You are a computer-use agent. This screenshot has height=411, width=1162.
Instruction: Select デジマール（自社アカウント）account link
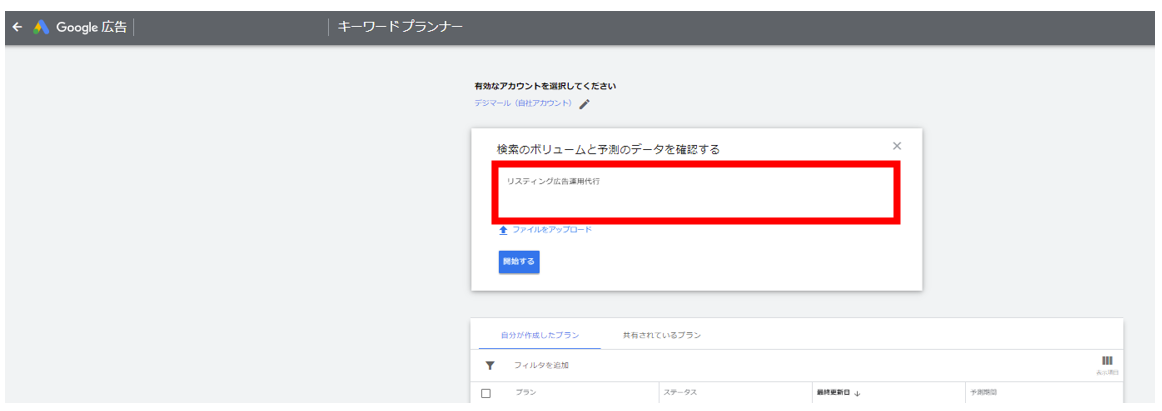525,104
